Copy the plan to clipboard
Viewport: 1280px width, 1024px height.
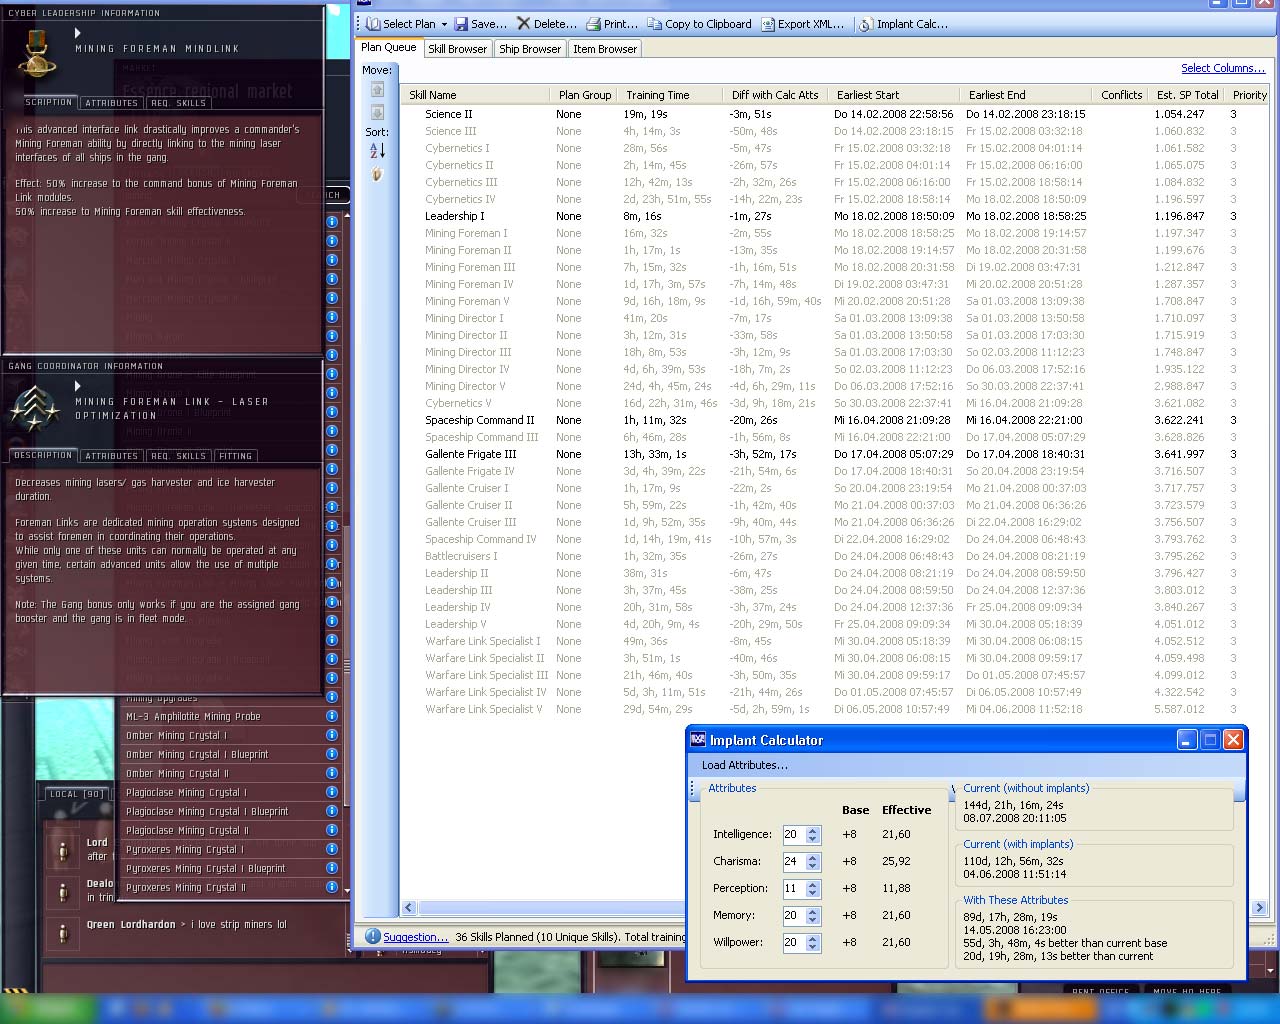pos(699,24)
